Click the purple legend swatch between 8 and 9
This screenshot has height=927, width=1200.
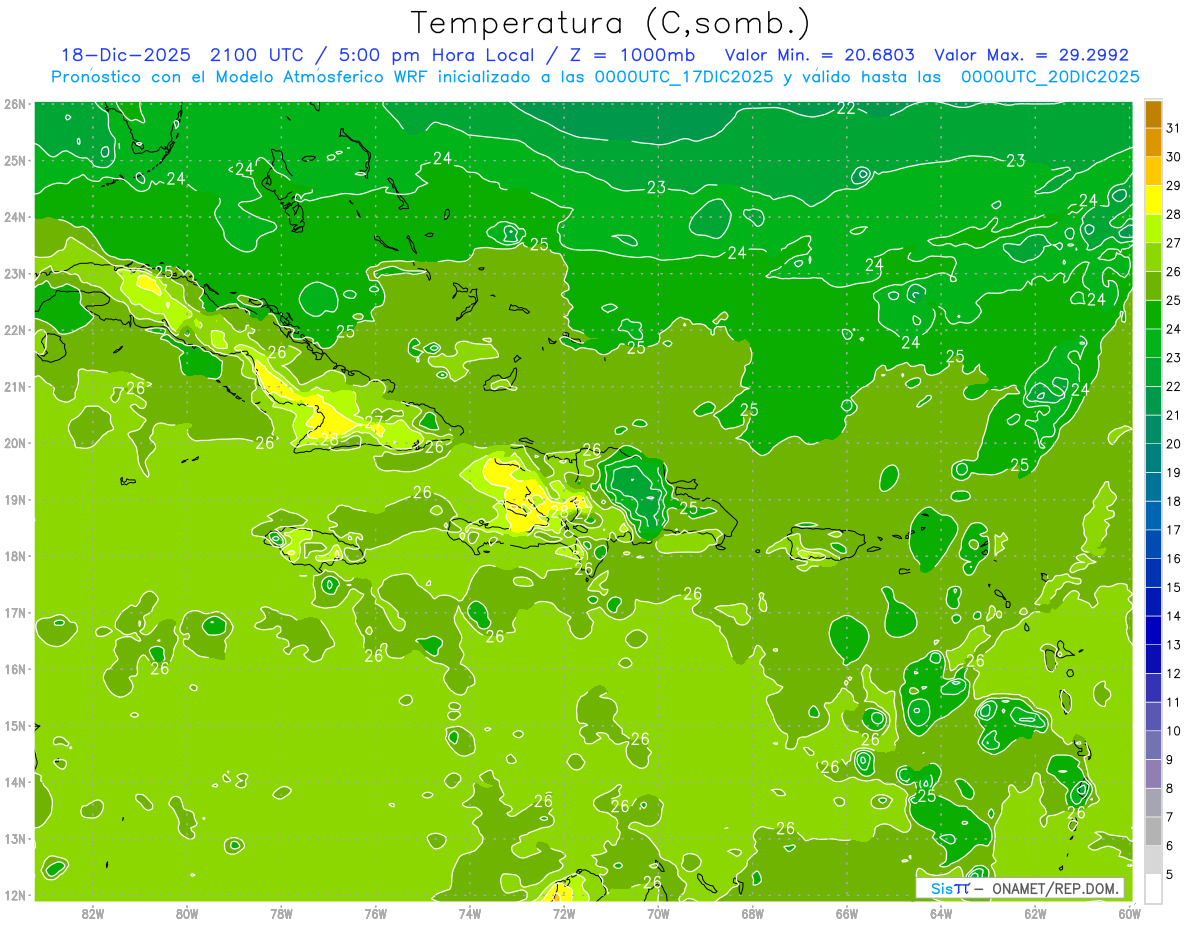pos(1153,774)
